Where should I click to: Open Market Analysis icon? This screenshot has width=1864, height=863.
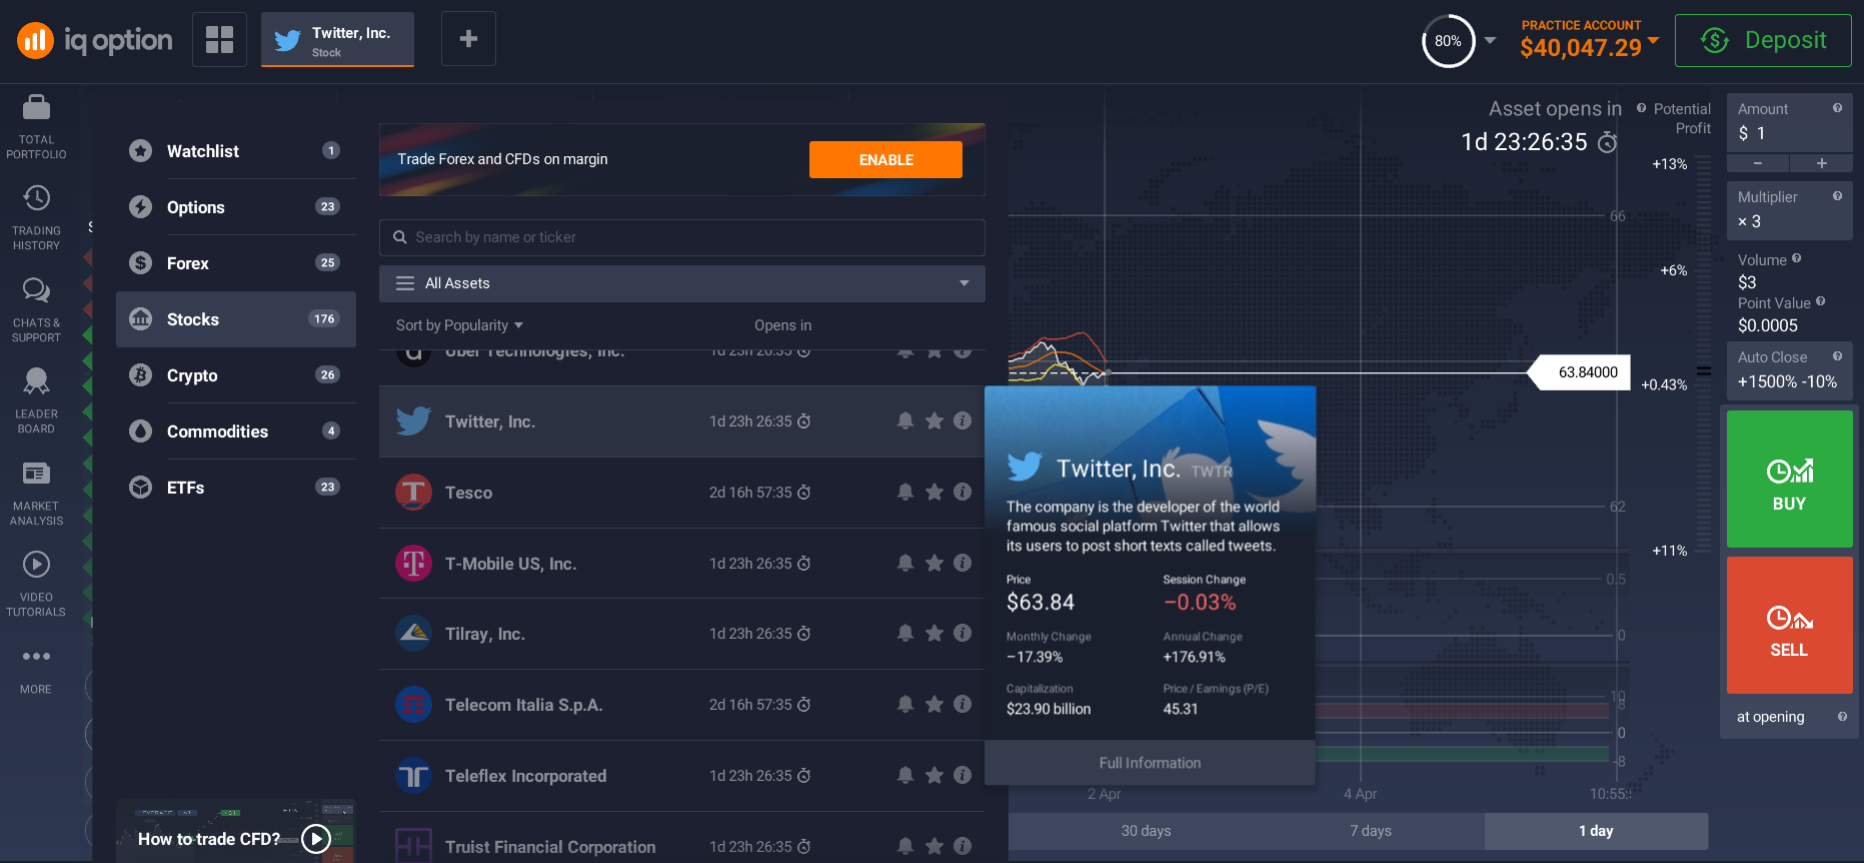[x=36, y=474]
